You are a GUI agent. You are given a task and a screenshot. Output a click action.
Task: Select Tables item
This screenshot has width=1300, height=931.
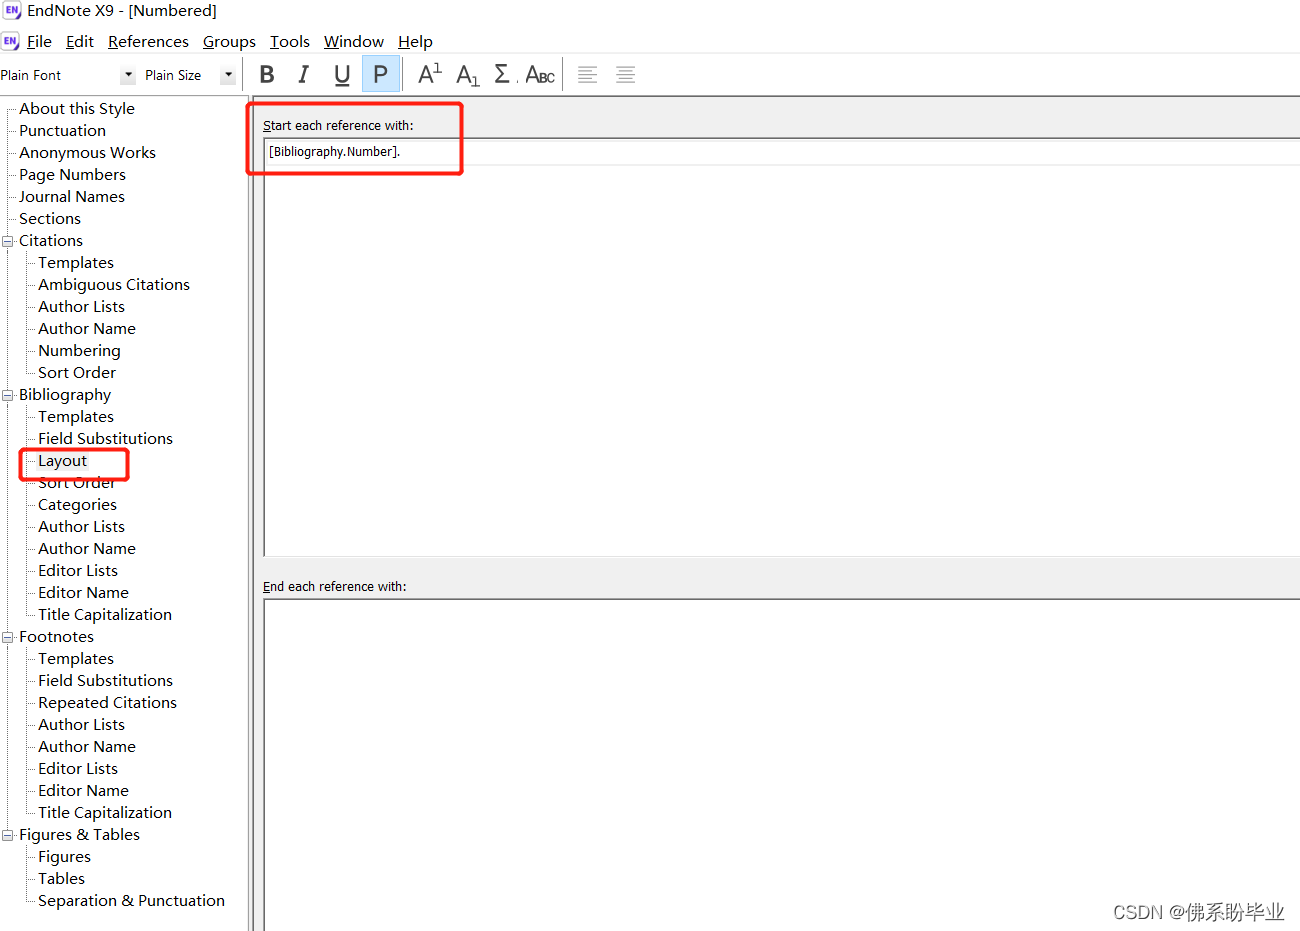(61, 879)
